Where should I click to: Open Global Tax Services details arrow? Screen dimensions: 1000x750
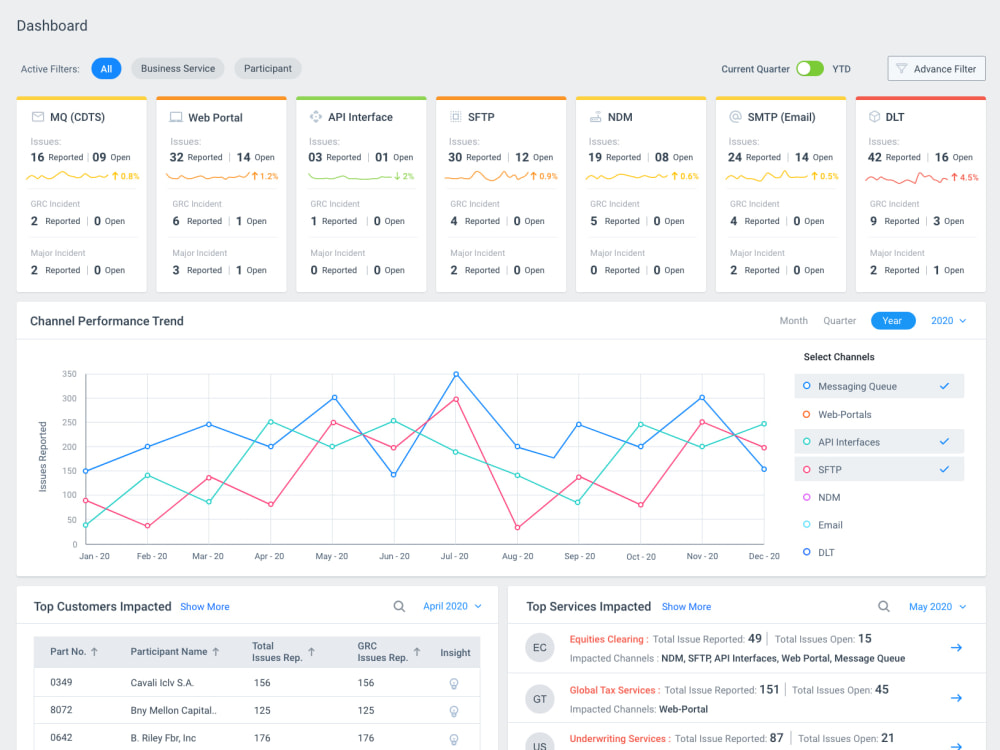coord(956,698)
